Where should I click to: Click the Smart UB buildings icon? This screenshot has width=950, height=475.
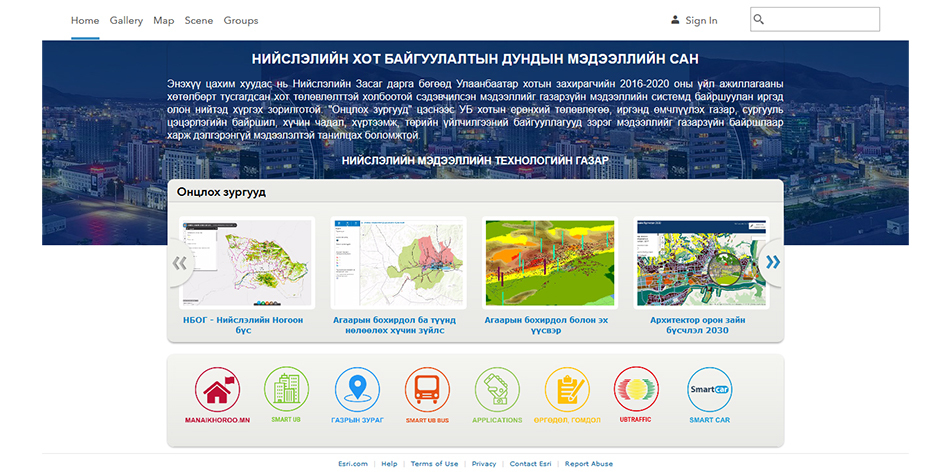pos(286,389)
